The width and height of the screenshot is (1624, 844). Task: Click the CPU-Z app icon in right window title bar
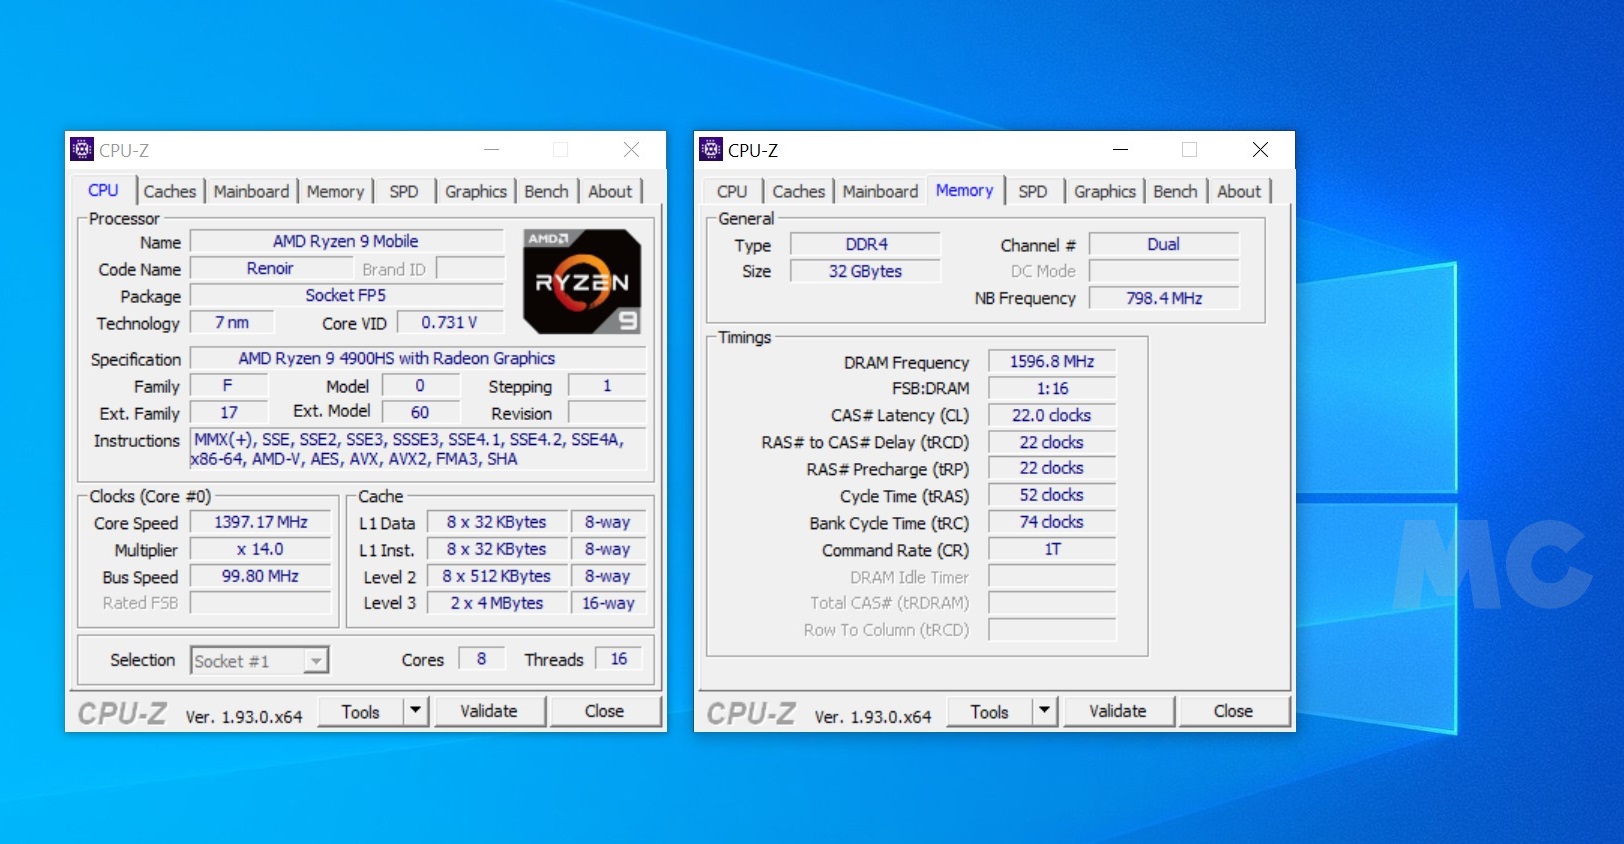(711, 150)
